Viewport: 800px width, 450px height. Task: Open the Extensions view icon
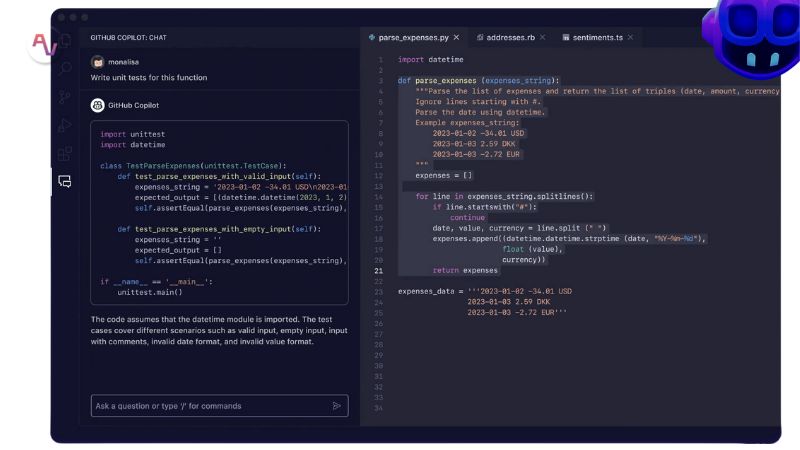65,153
